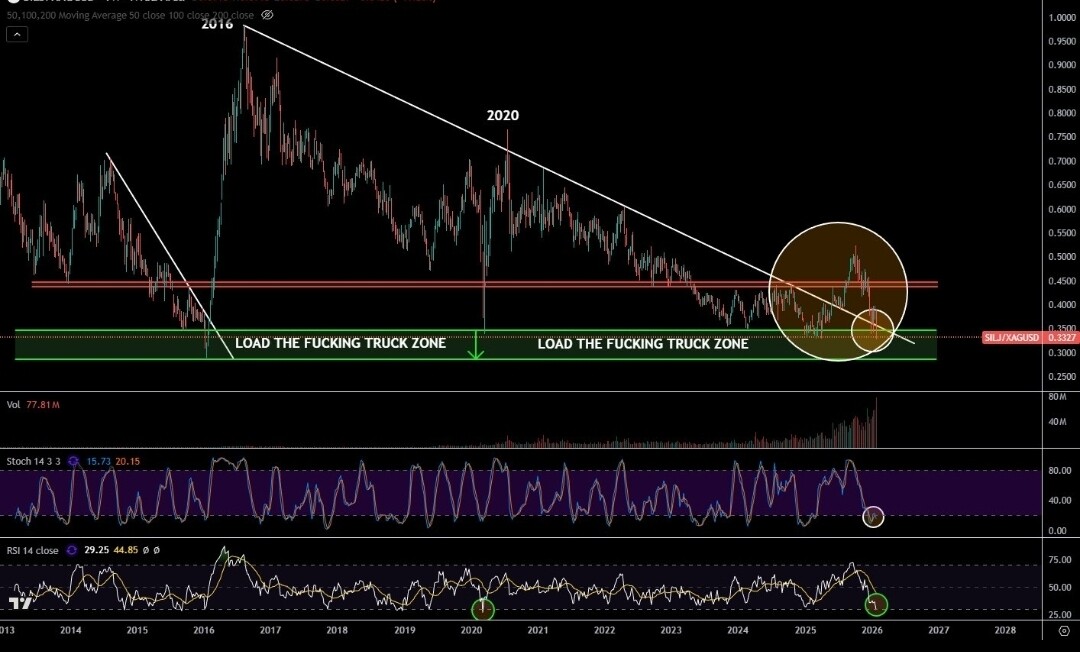Viewport: 1080px width, 652px height.
Task: Select the Vol indicator legend label
Action: (x=13, y=407)
